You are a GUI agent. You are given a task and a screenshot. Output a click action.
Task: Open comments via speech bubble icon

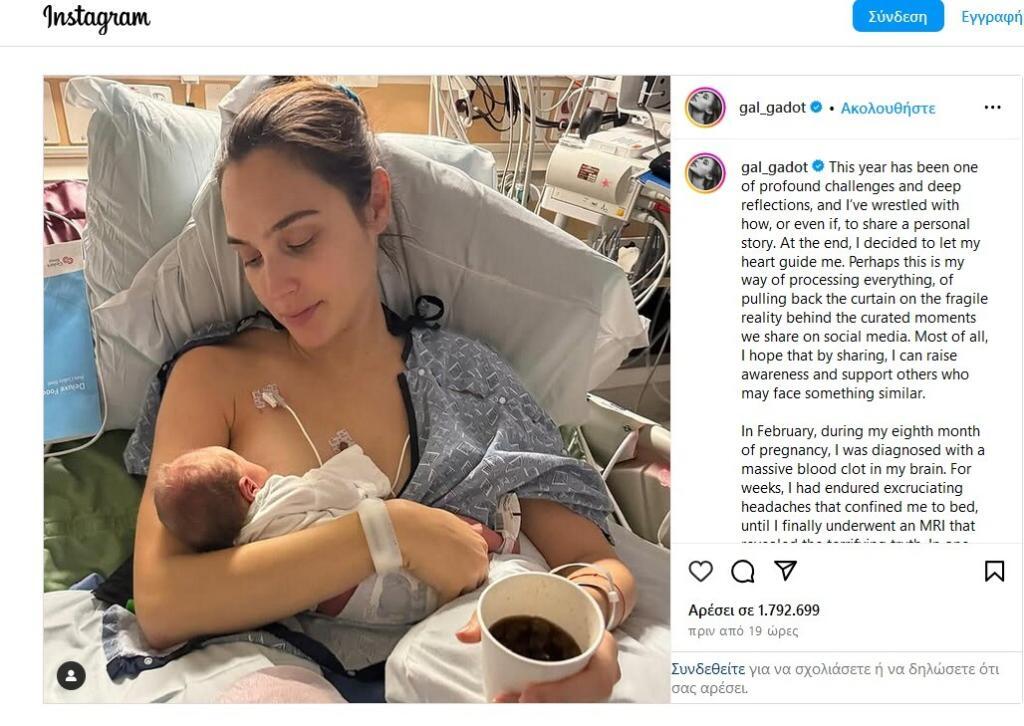743,571
